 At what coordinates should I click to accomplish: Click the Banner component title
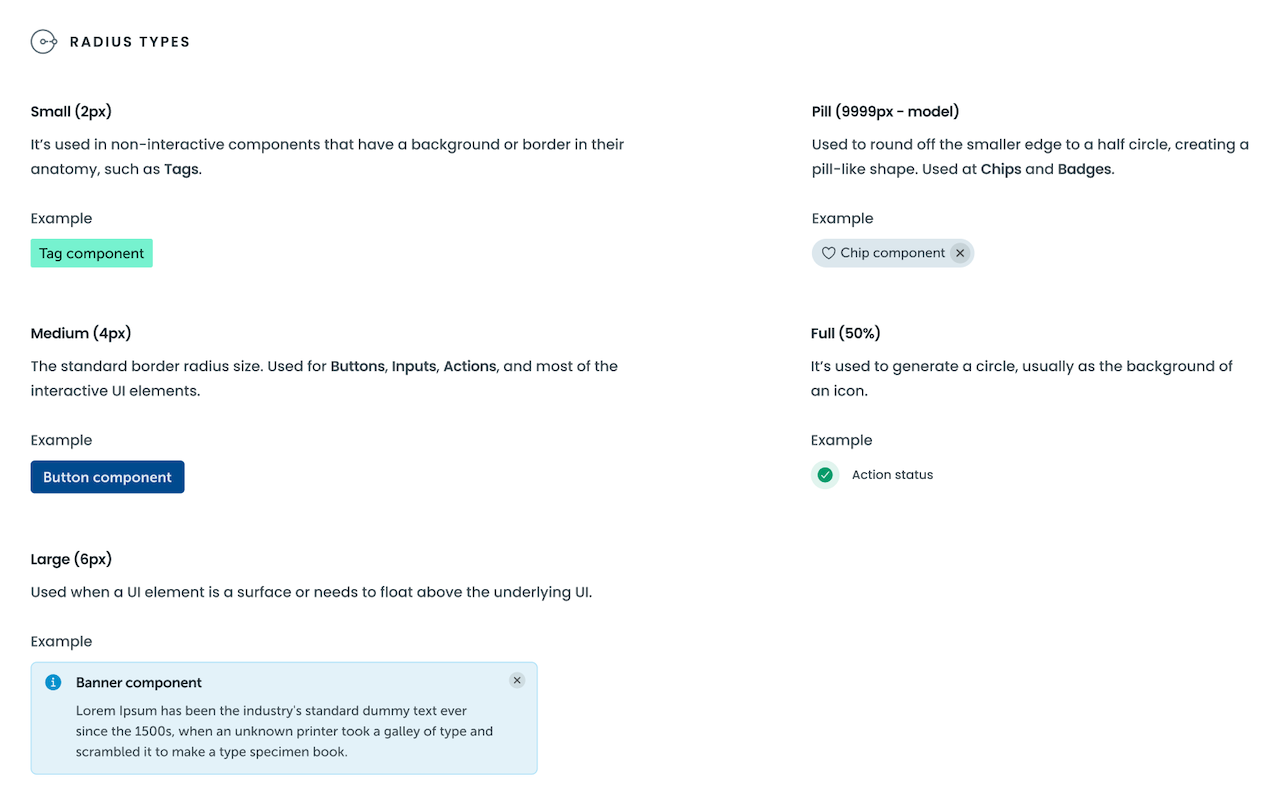pyautogui.click(x=139, y=683)
